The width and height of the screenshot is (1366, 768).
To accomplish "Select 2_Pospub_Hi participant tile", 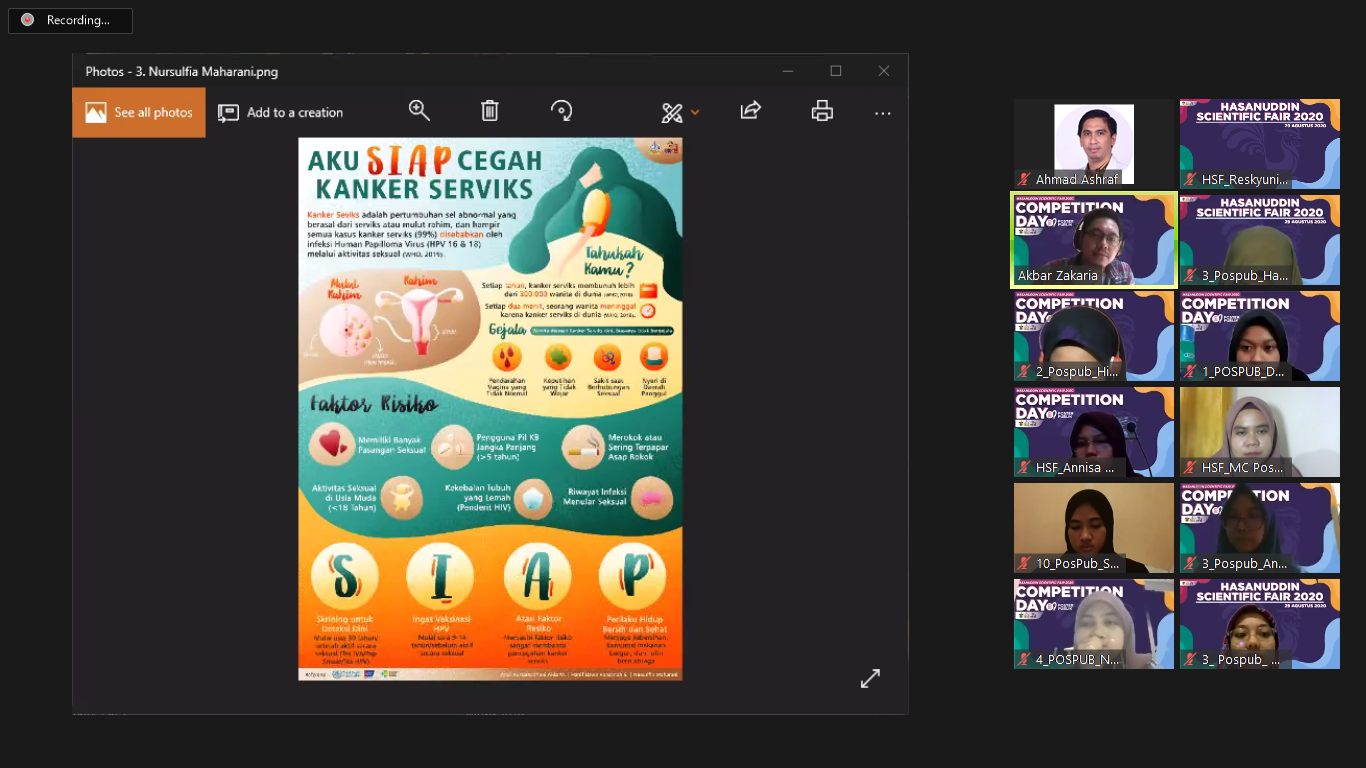I will [1094, 336].
